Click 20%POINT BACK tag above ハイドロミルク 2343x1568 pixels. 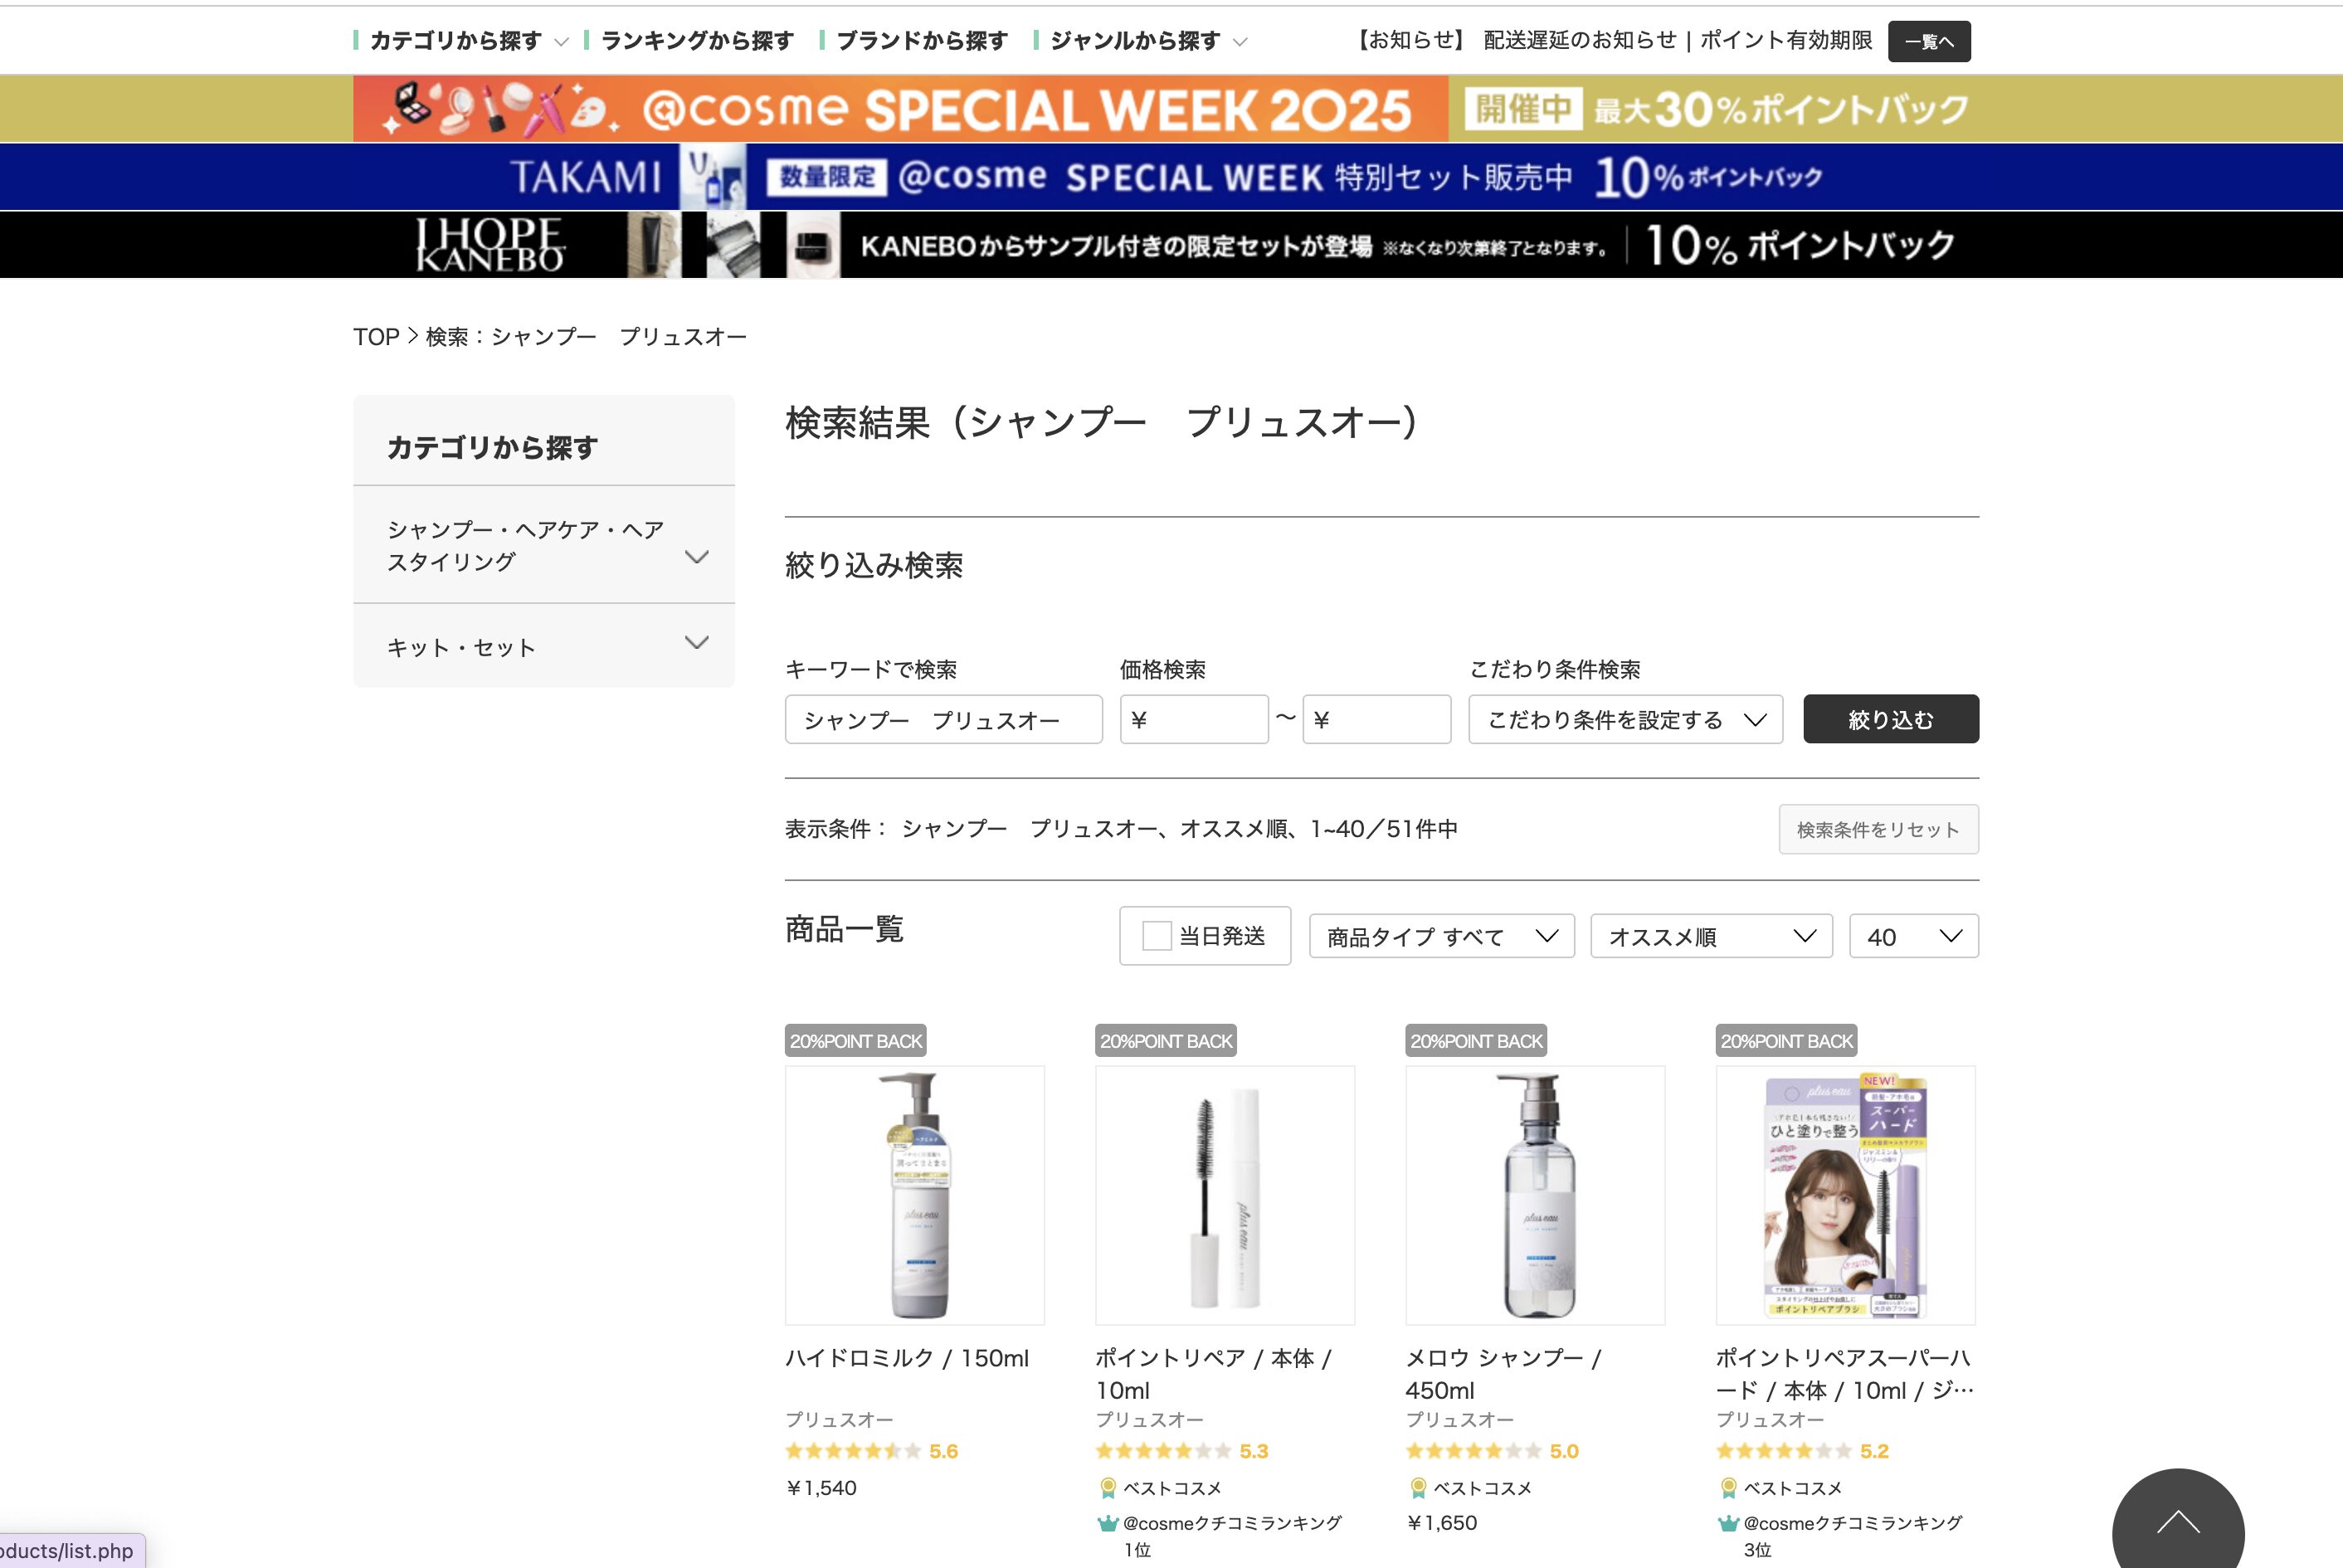coord(856,1041)
